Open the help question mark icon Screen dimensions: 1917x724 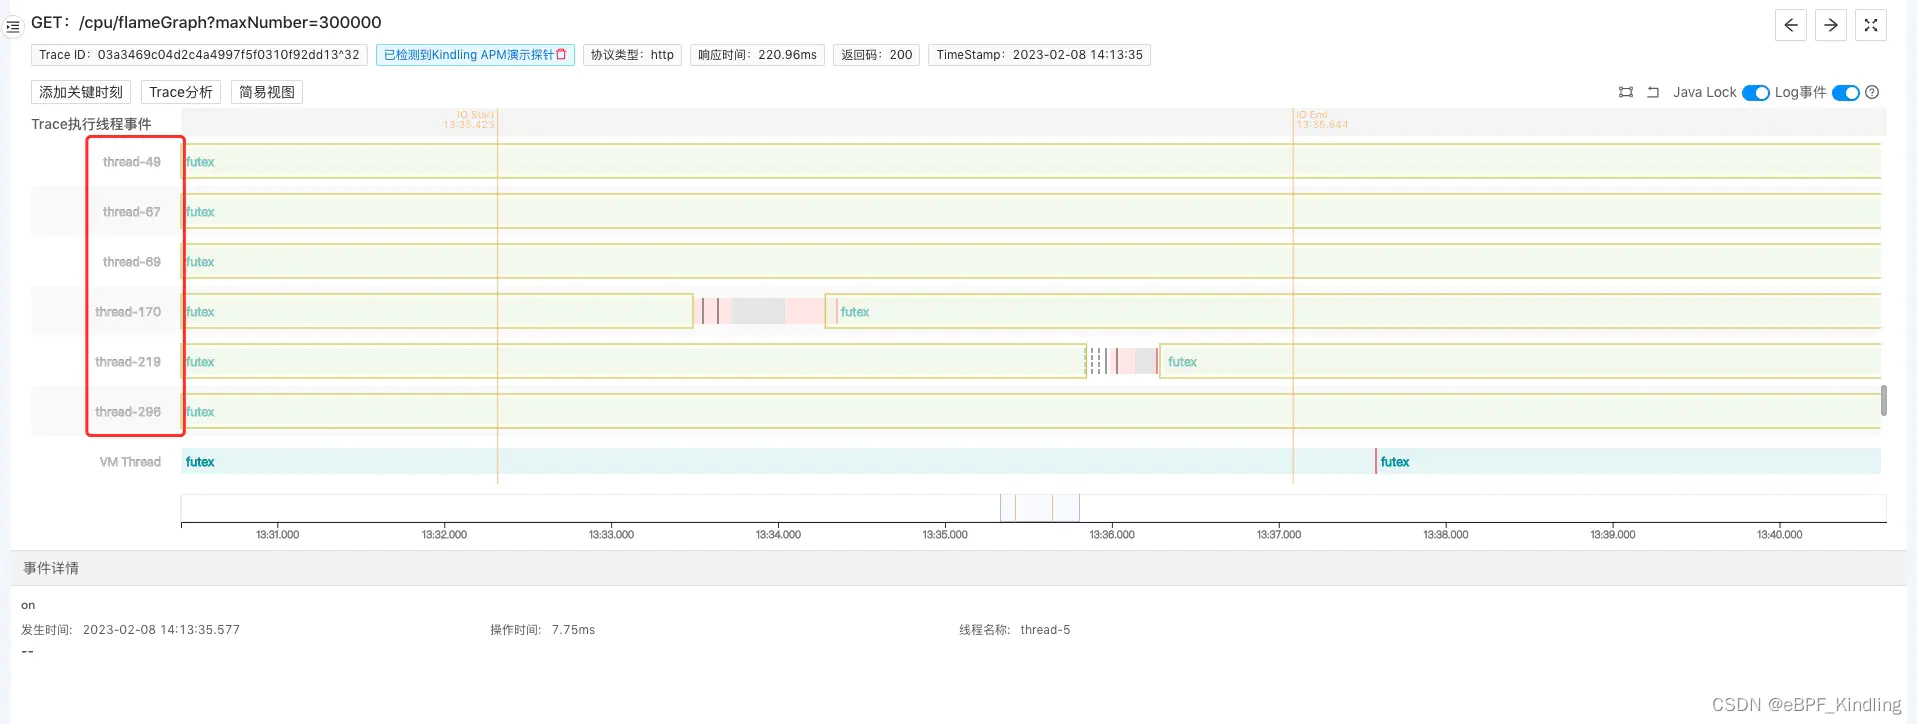(1872, 92)
